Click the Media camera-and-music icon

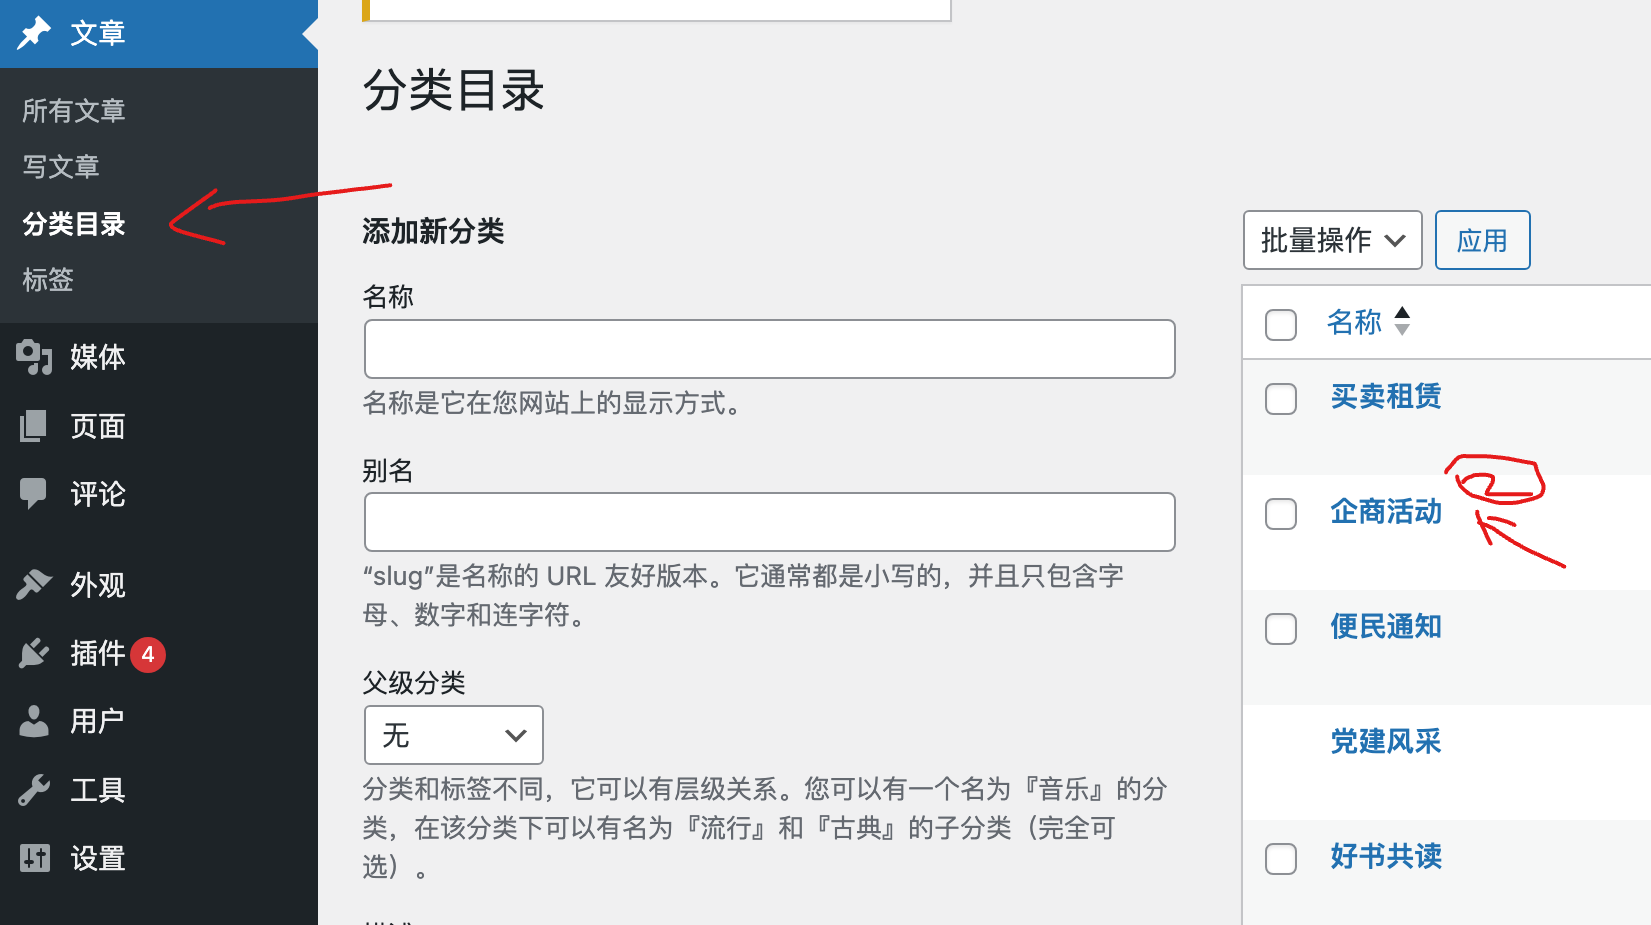pyautogui.click(x=34, y=357)
